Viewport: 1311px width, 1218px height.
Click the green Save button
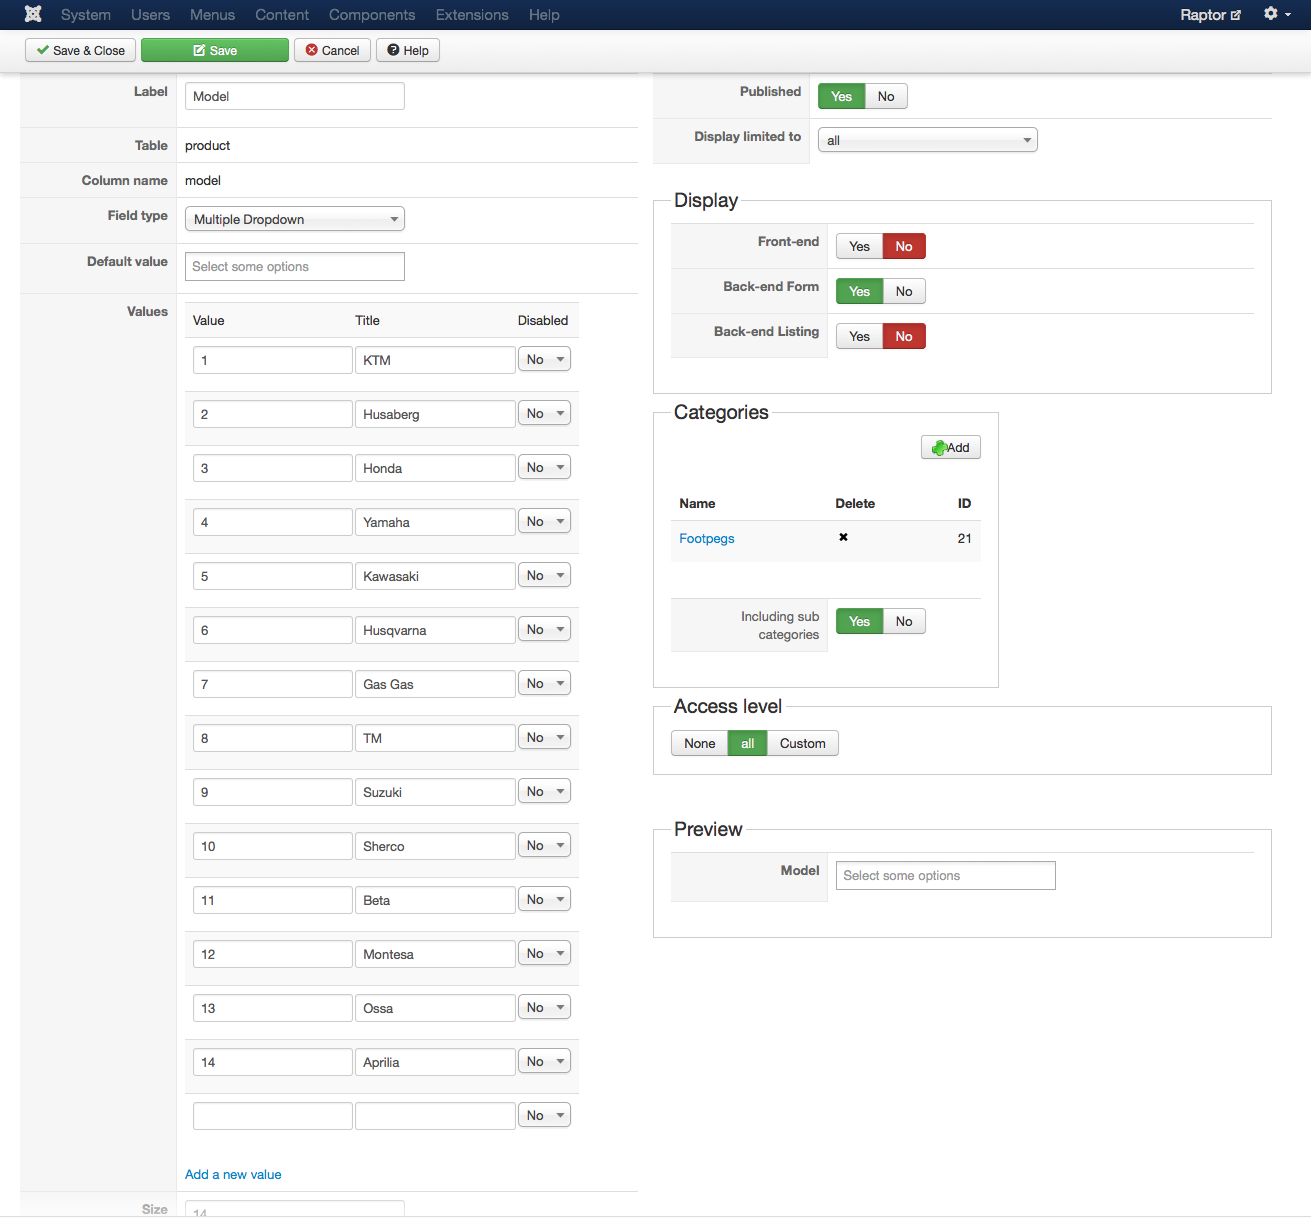215,50
